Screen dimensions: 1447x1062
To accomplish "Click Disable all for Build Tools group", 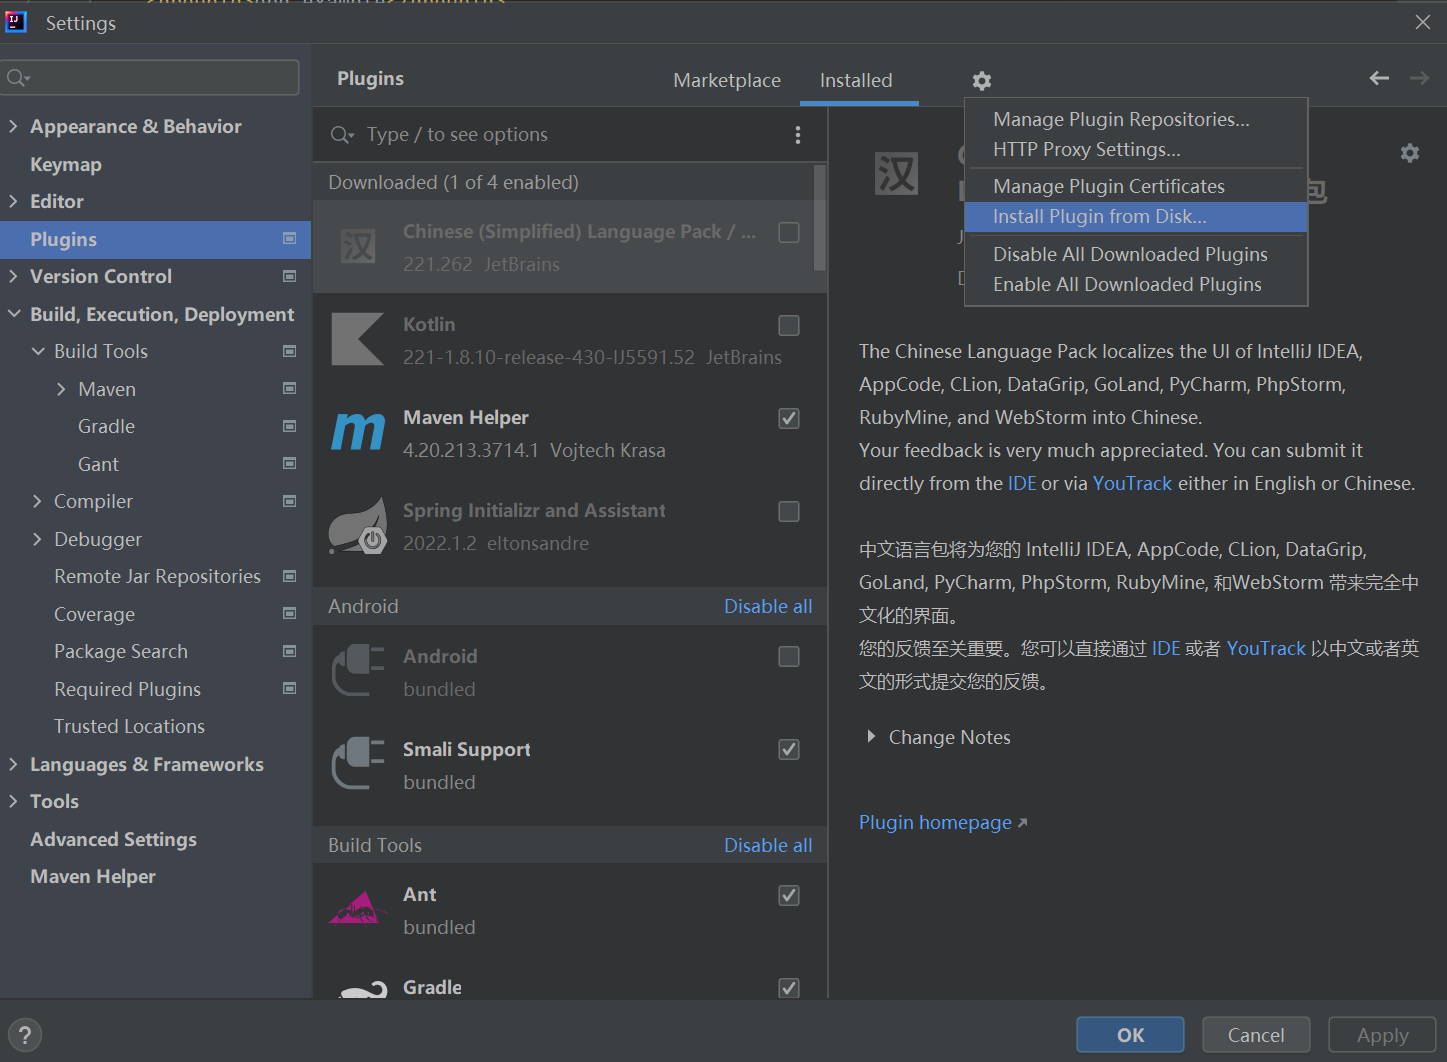I will point(768,845).
